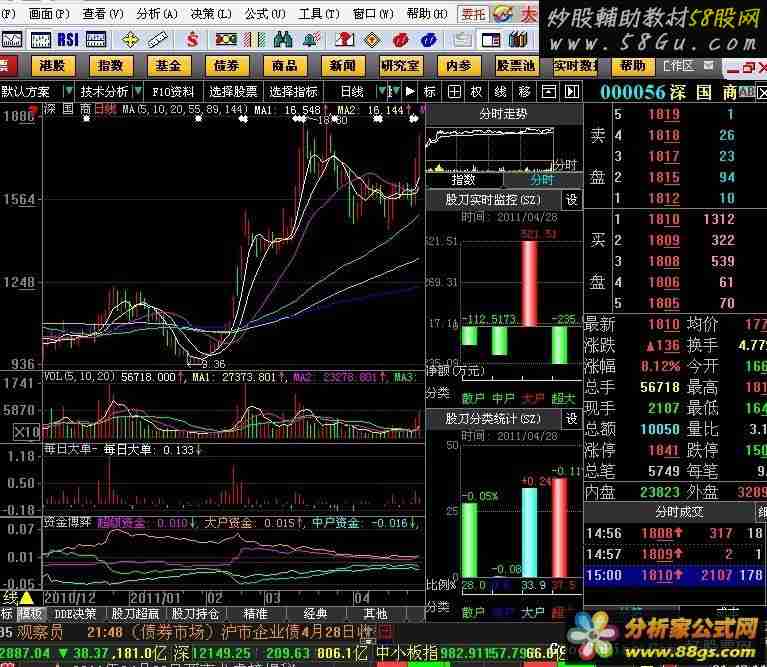
Task: Click the RSI indicator icon
Action: tap(68, 40)
